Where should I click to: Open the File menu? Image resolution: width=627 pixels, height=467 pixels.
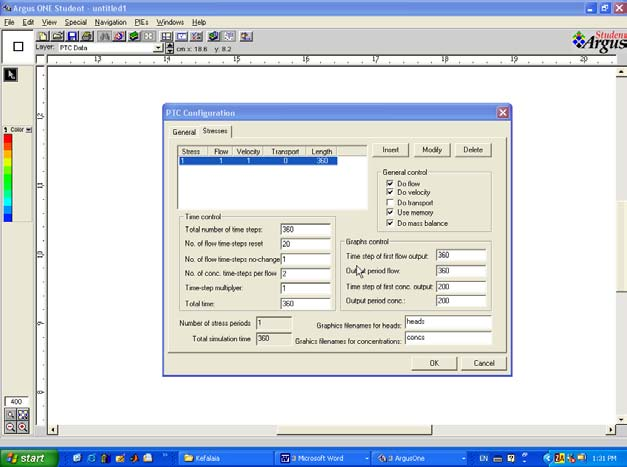tap(9, 22)
